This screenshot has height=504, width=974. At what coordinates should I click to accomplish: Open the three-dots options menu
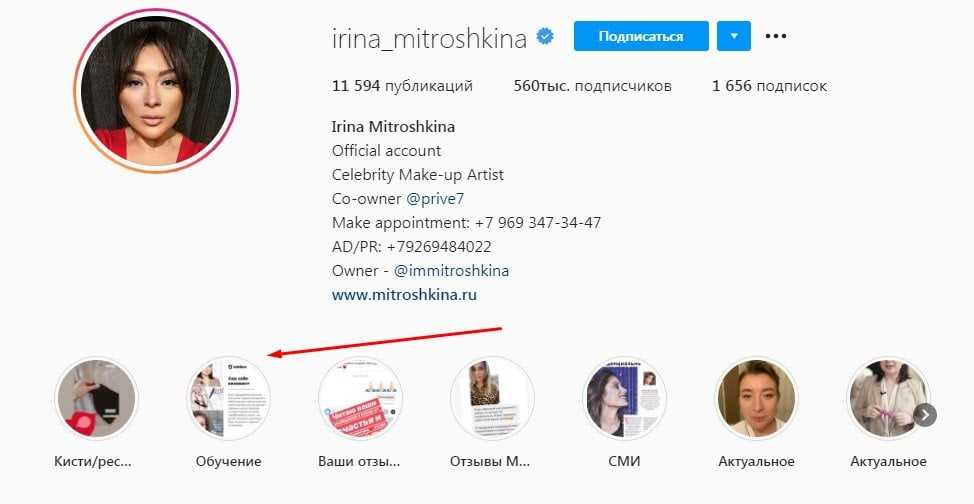pos(776,36)
